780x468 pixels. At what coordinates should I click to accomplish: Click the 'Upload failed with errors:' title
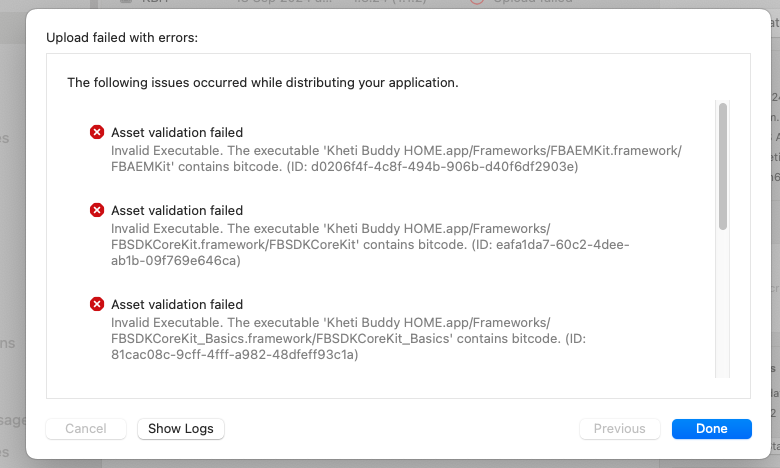point(122,37)
